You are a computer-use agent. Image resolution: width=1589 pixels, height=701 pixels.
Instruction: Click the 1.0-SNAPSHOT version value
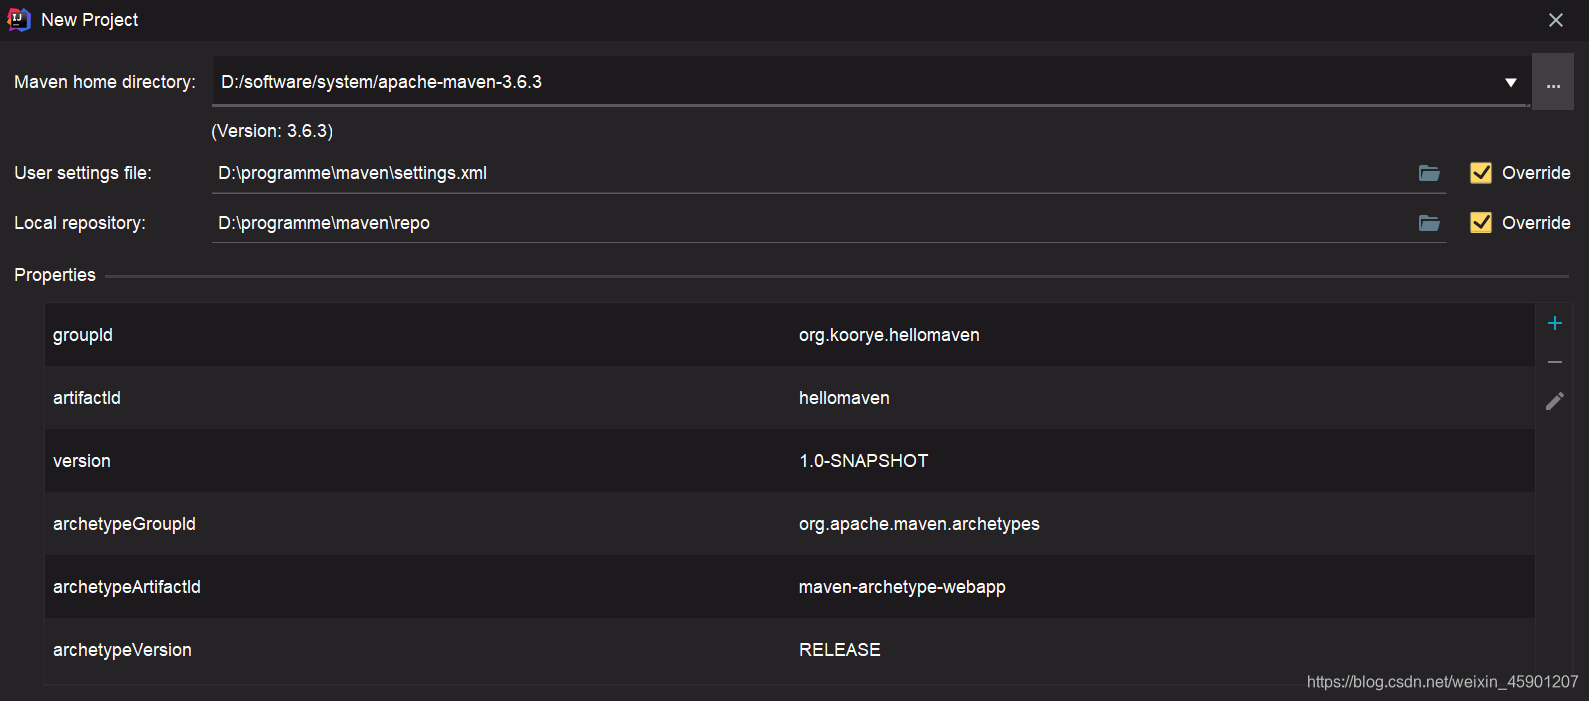(x=864, y=461)
